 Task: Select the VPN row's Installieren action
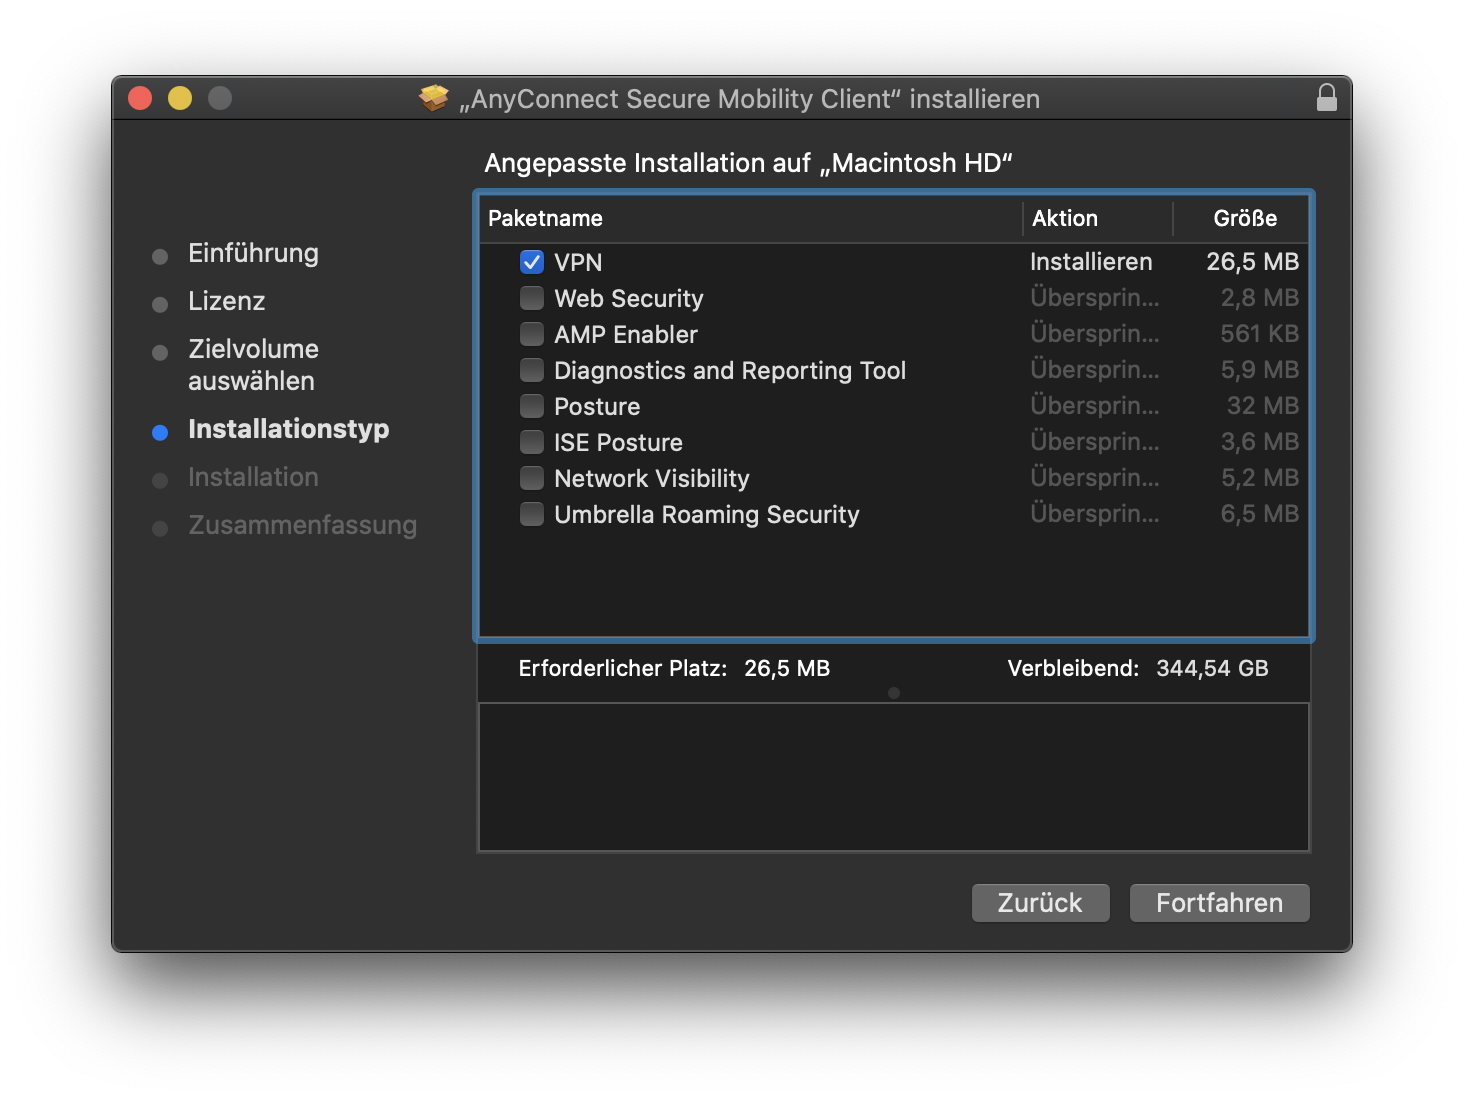[1091, 262]
